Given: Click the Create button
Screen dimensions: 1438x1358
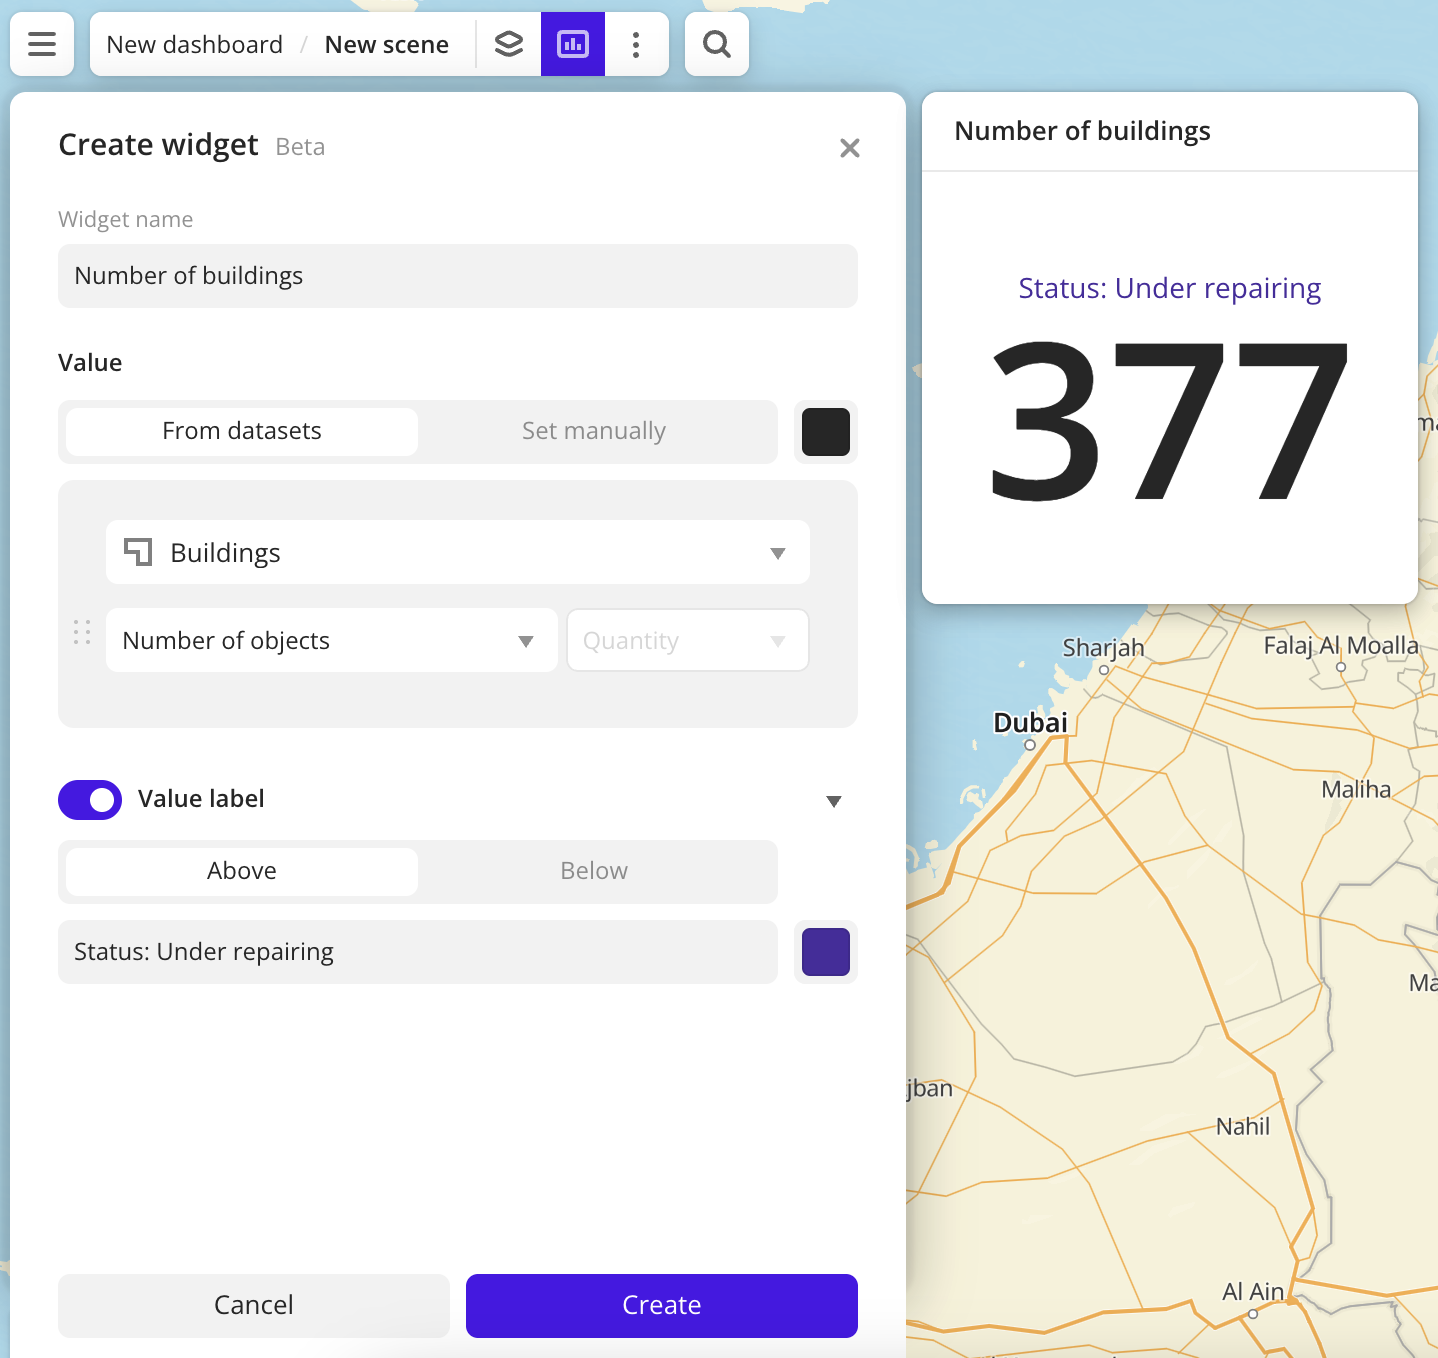Looking at the screenshot, I should click(662, 1306).
